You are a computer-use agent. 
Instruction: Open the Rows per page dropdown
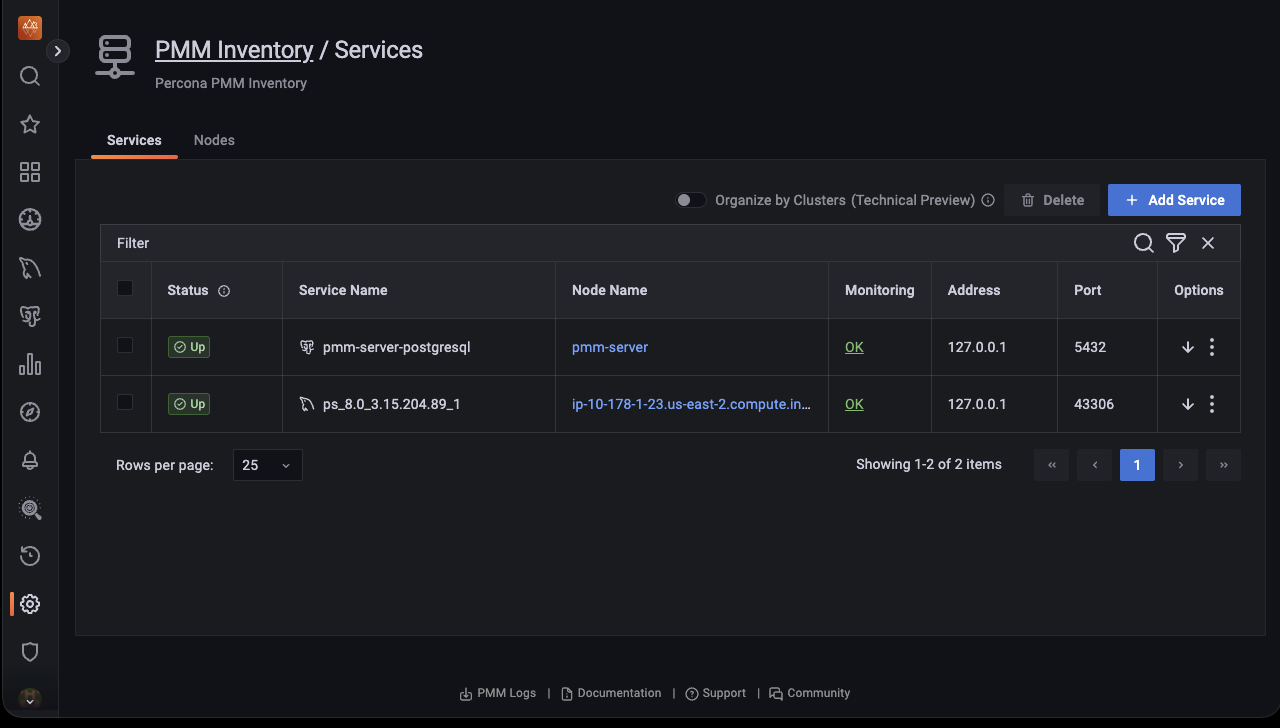pyautogui.click(x=267, y=465)
